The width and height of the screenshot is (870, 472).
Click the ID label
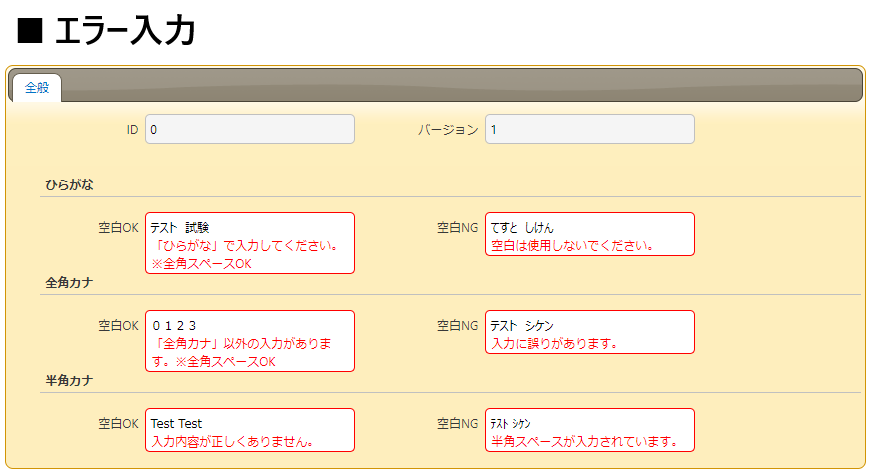[x=132, y=130]
